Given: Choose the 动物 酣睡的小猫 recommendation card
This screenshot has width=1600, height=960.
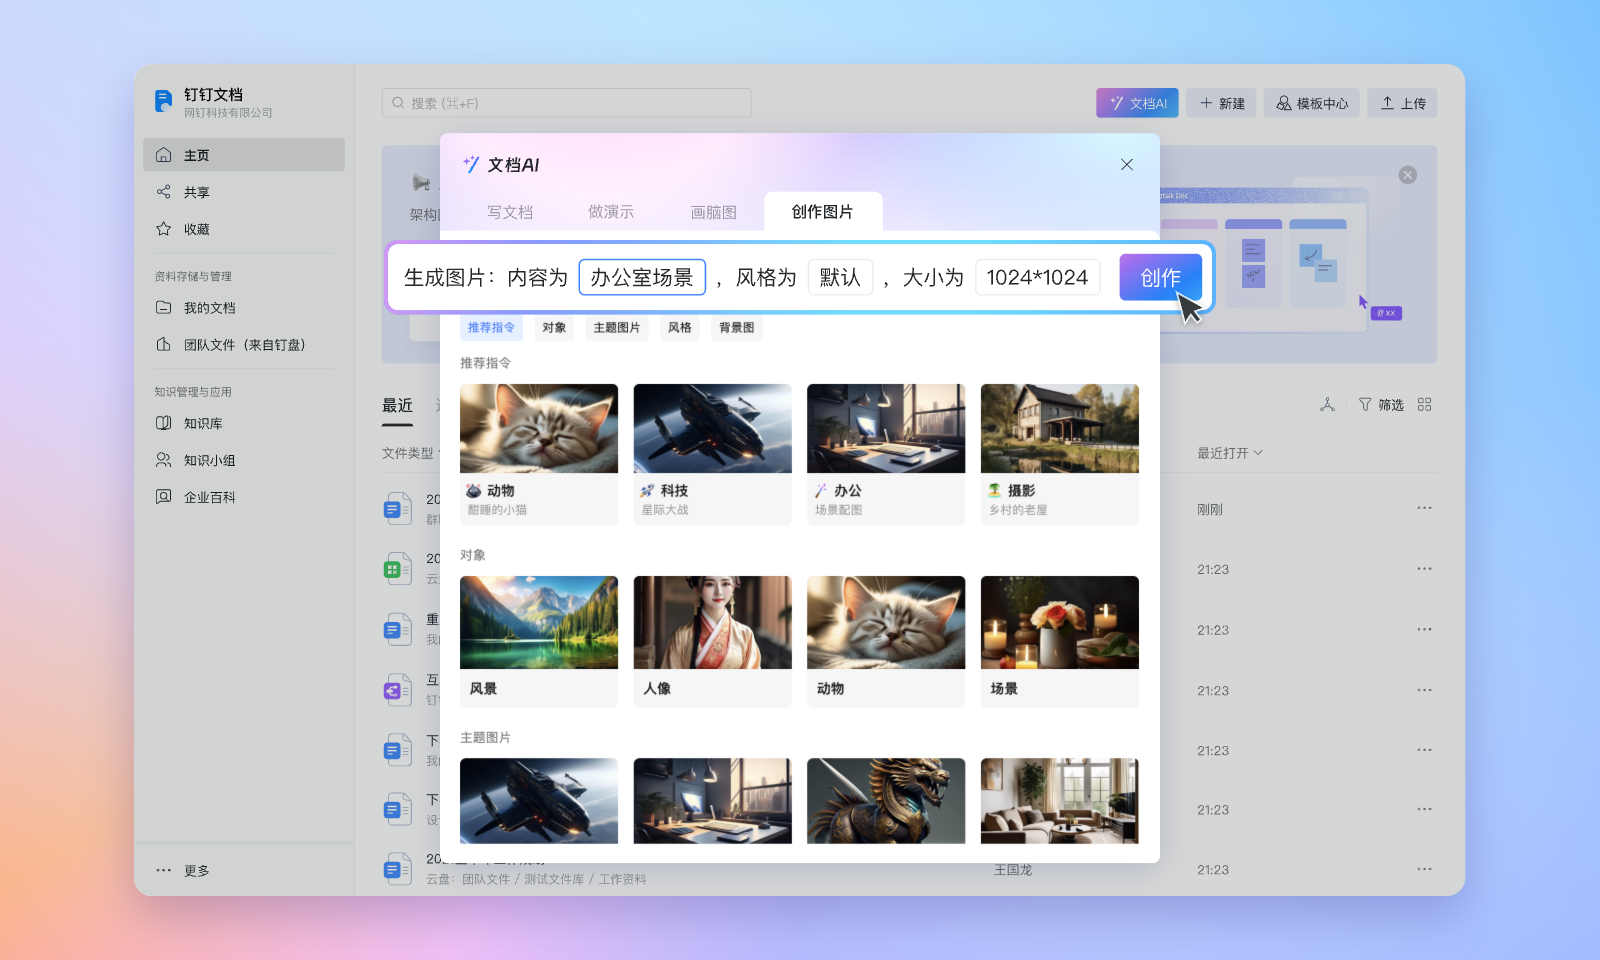Looking at the screenshot, I should coord(539,454).
